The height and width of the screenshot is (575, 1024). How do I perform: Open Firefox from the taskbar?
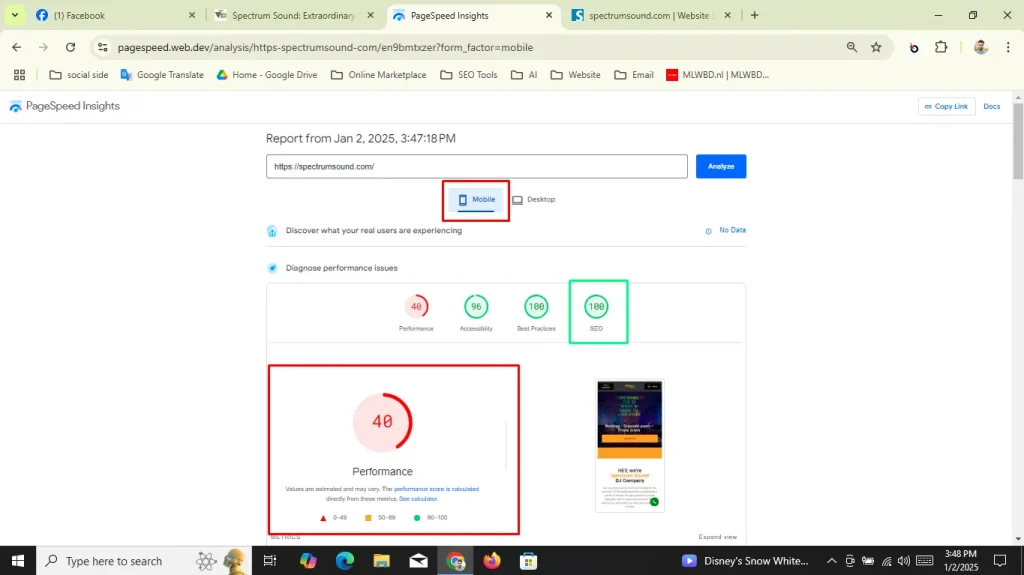(491, 561)
